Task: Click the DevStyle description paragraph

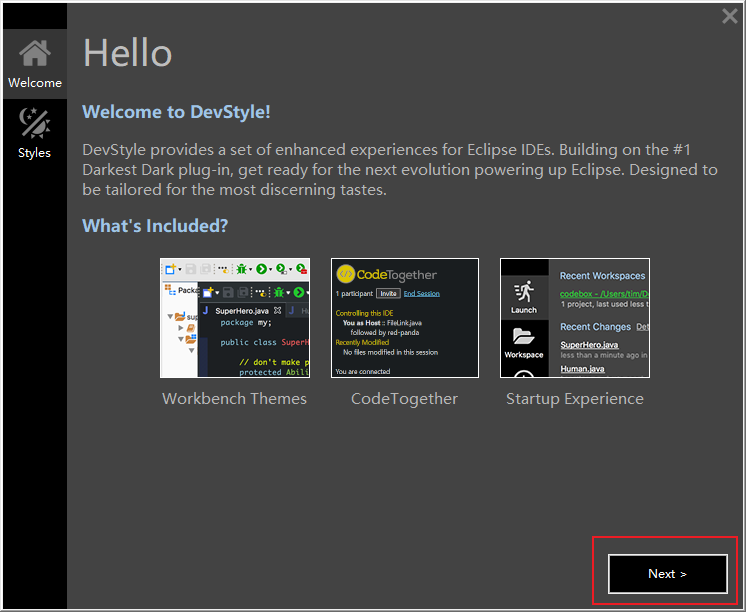Action: 400,170
